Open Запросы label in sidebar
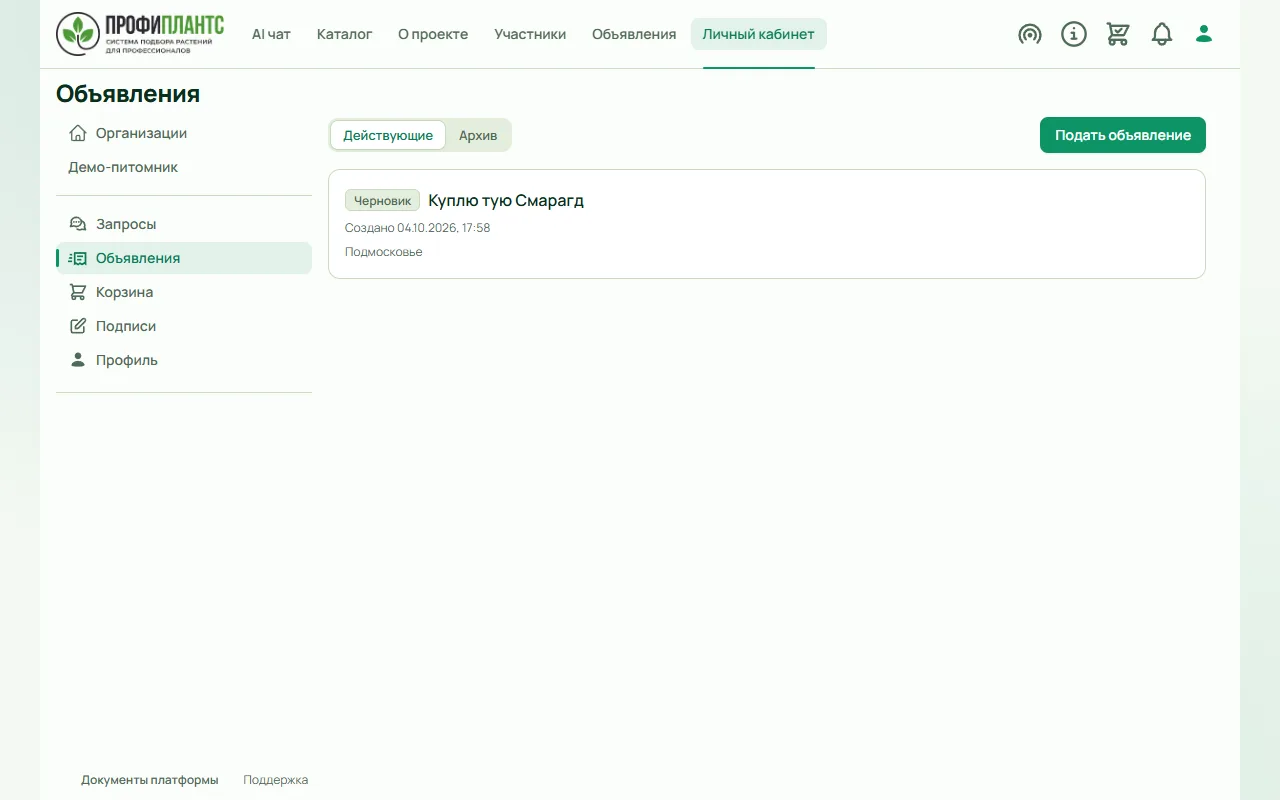The image size is (1280, 800). [x=126, y=224]
